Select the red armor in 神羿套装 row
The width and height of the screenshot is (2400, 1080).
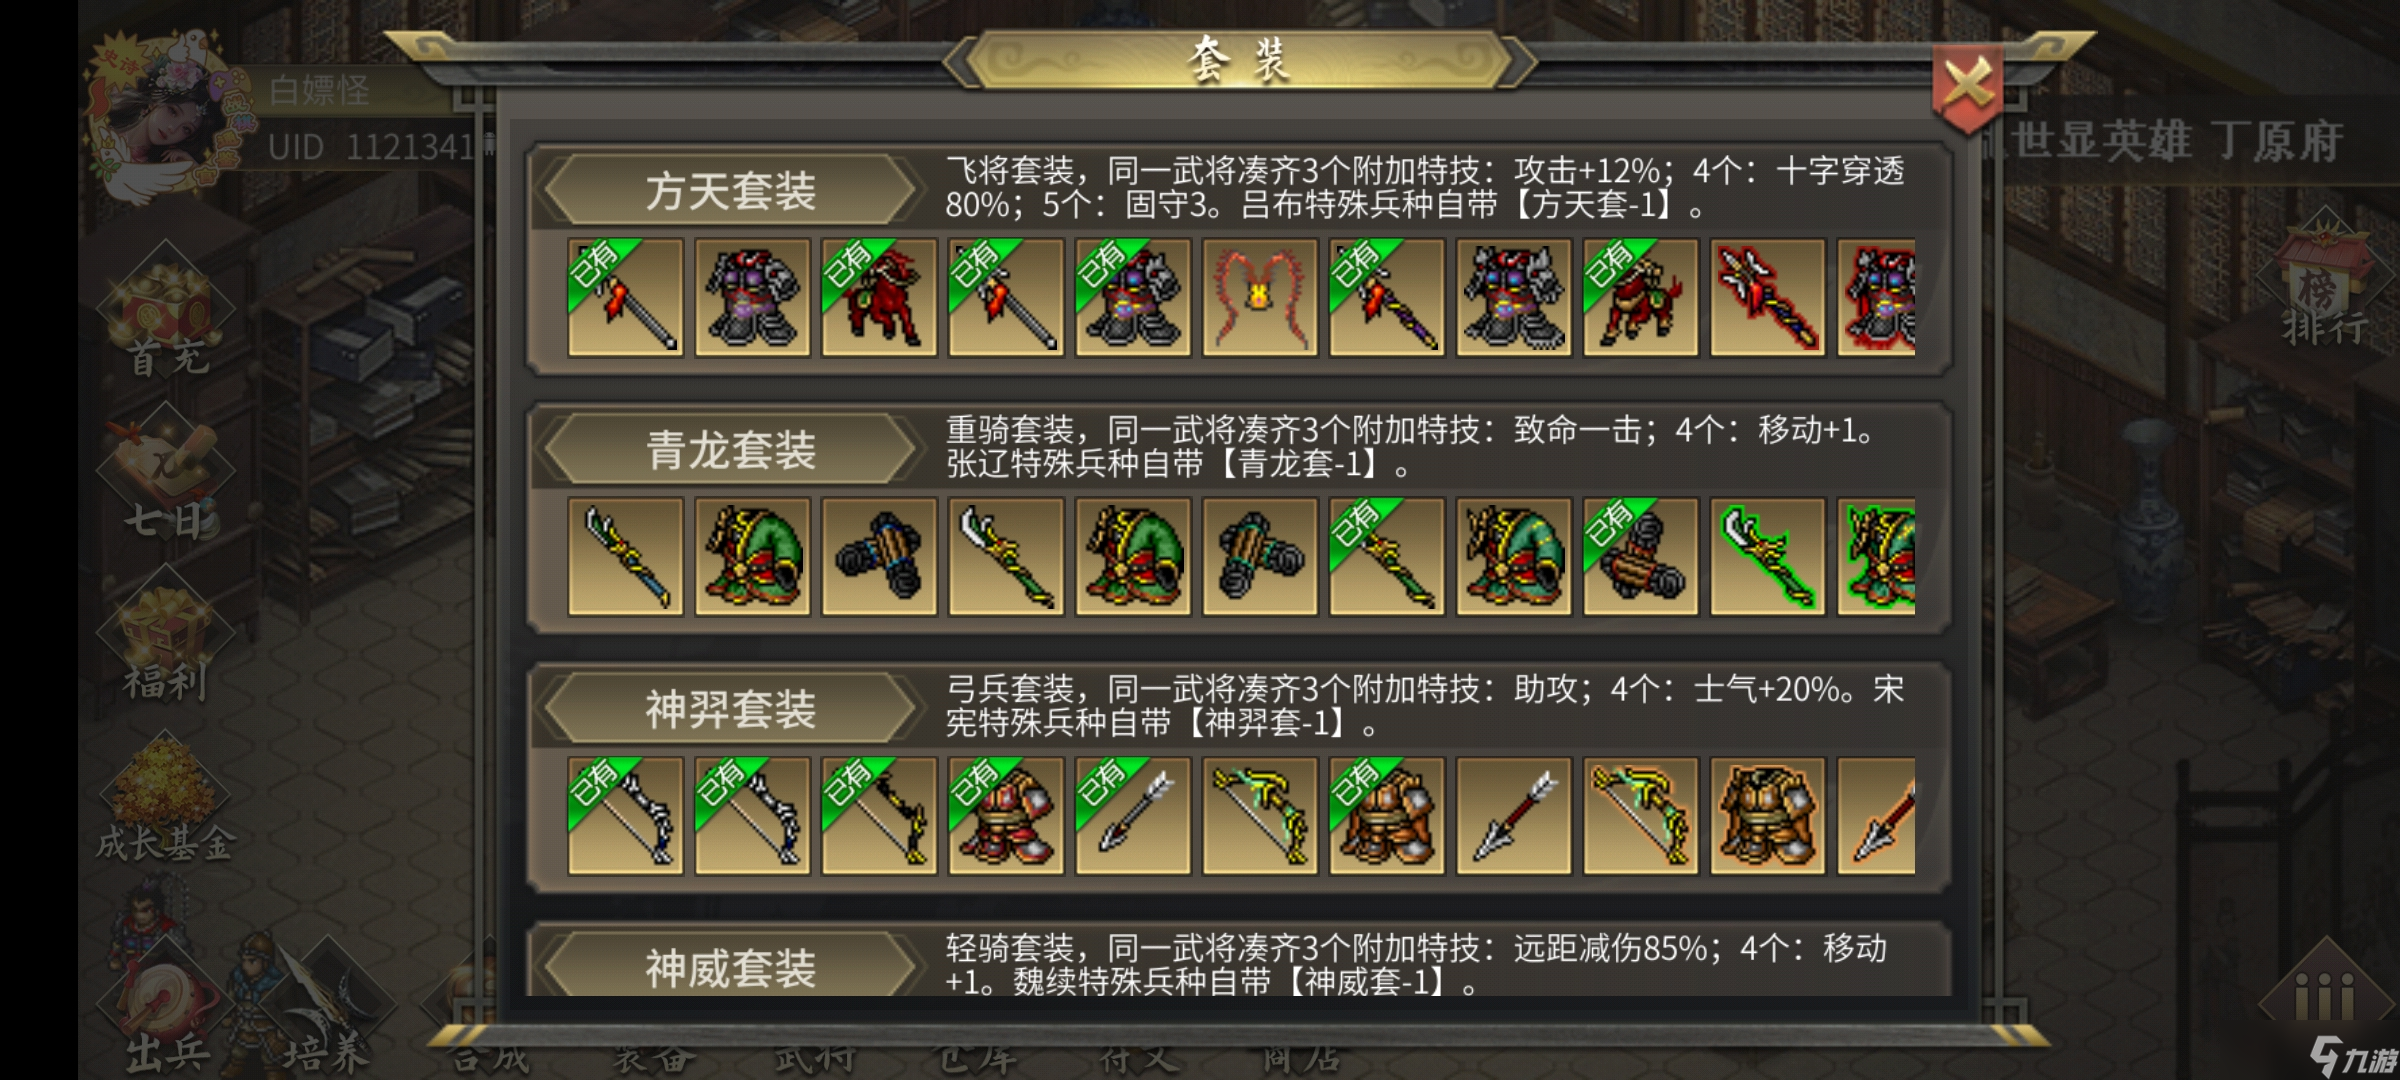pyautogui.click(x=1006, y=815)
